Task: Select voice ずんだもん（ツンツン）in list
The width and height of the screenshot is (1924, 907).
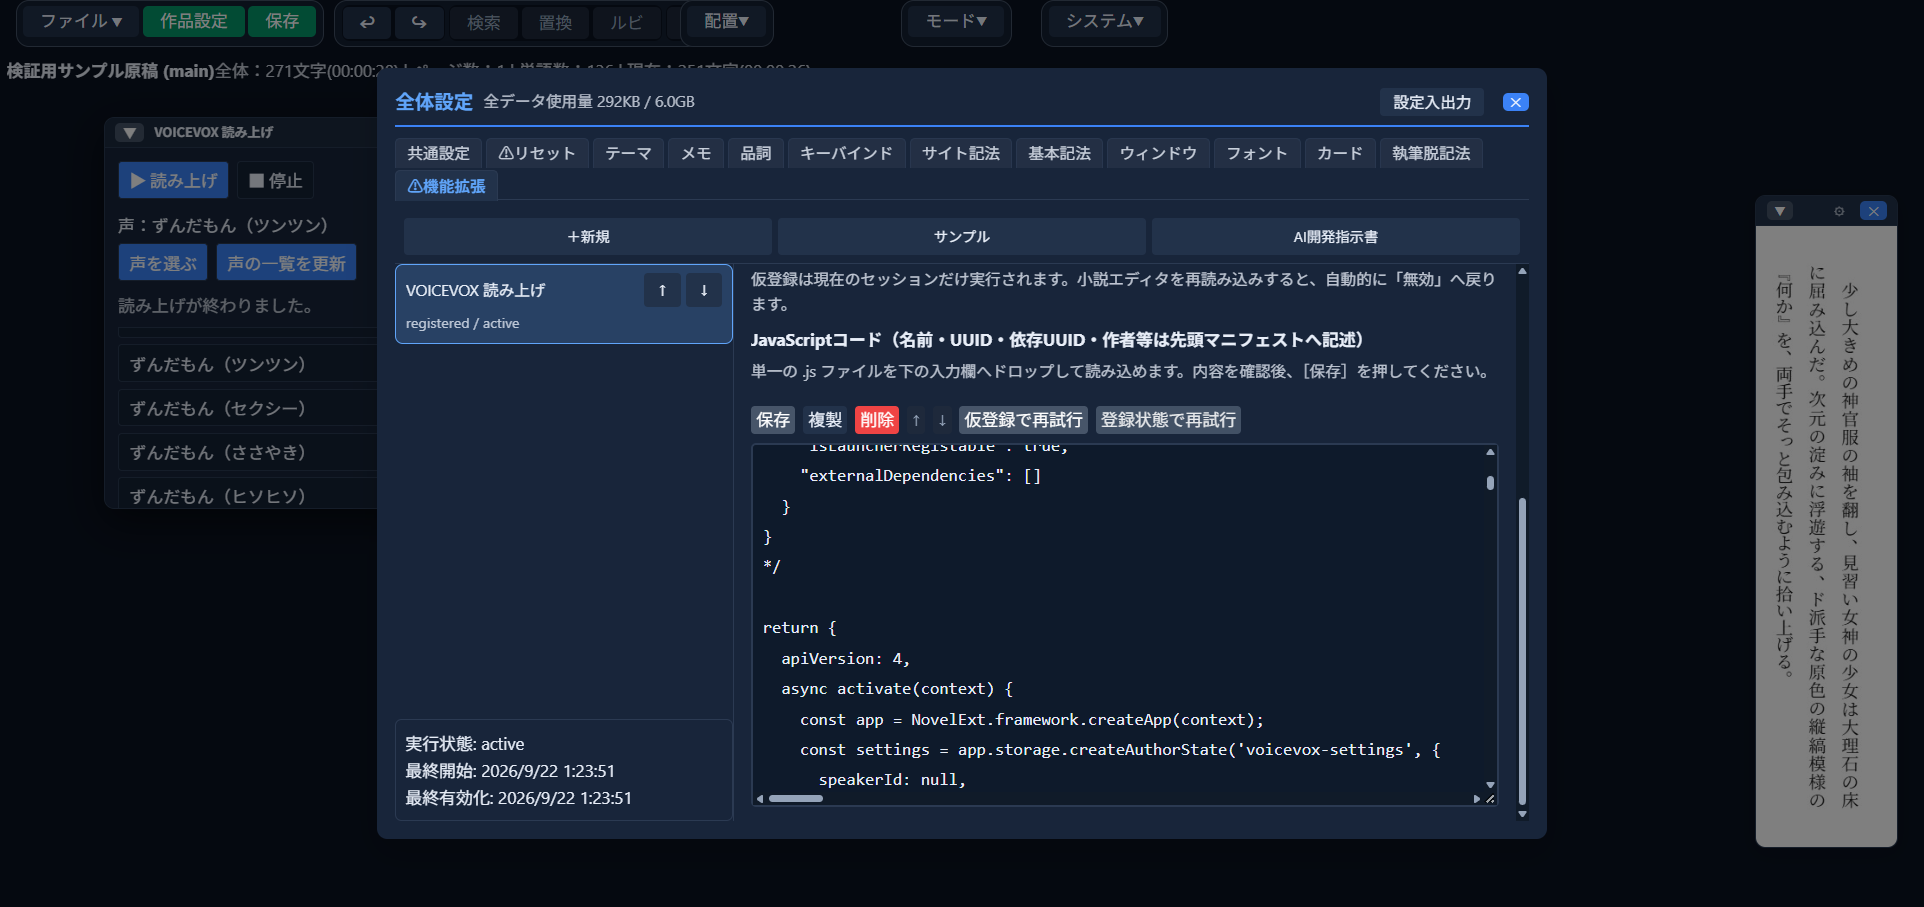Action: coord(247,364)
